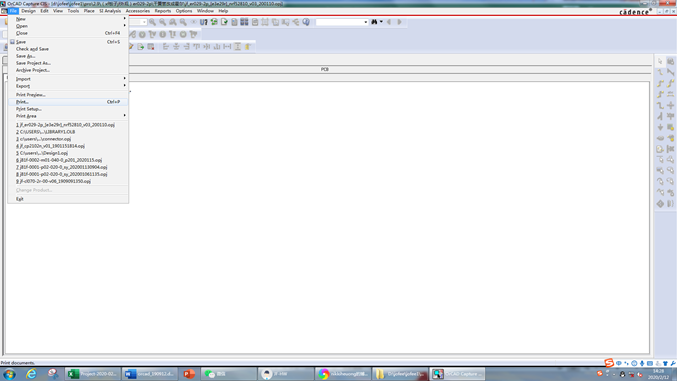Click the Zoom In toolbar icon

click(152, 22)
